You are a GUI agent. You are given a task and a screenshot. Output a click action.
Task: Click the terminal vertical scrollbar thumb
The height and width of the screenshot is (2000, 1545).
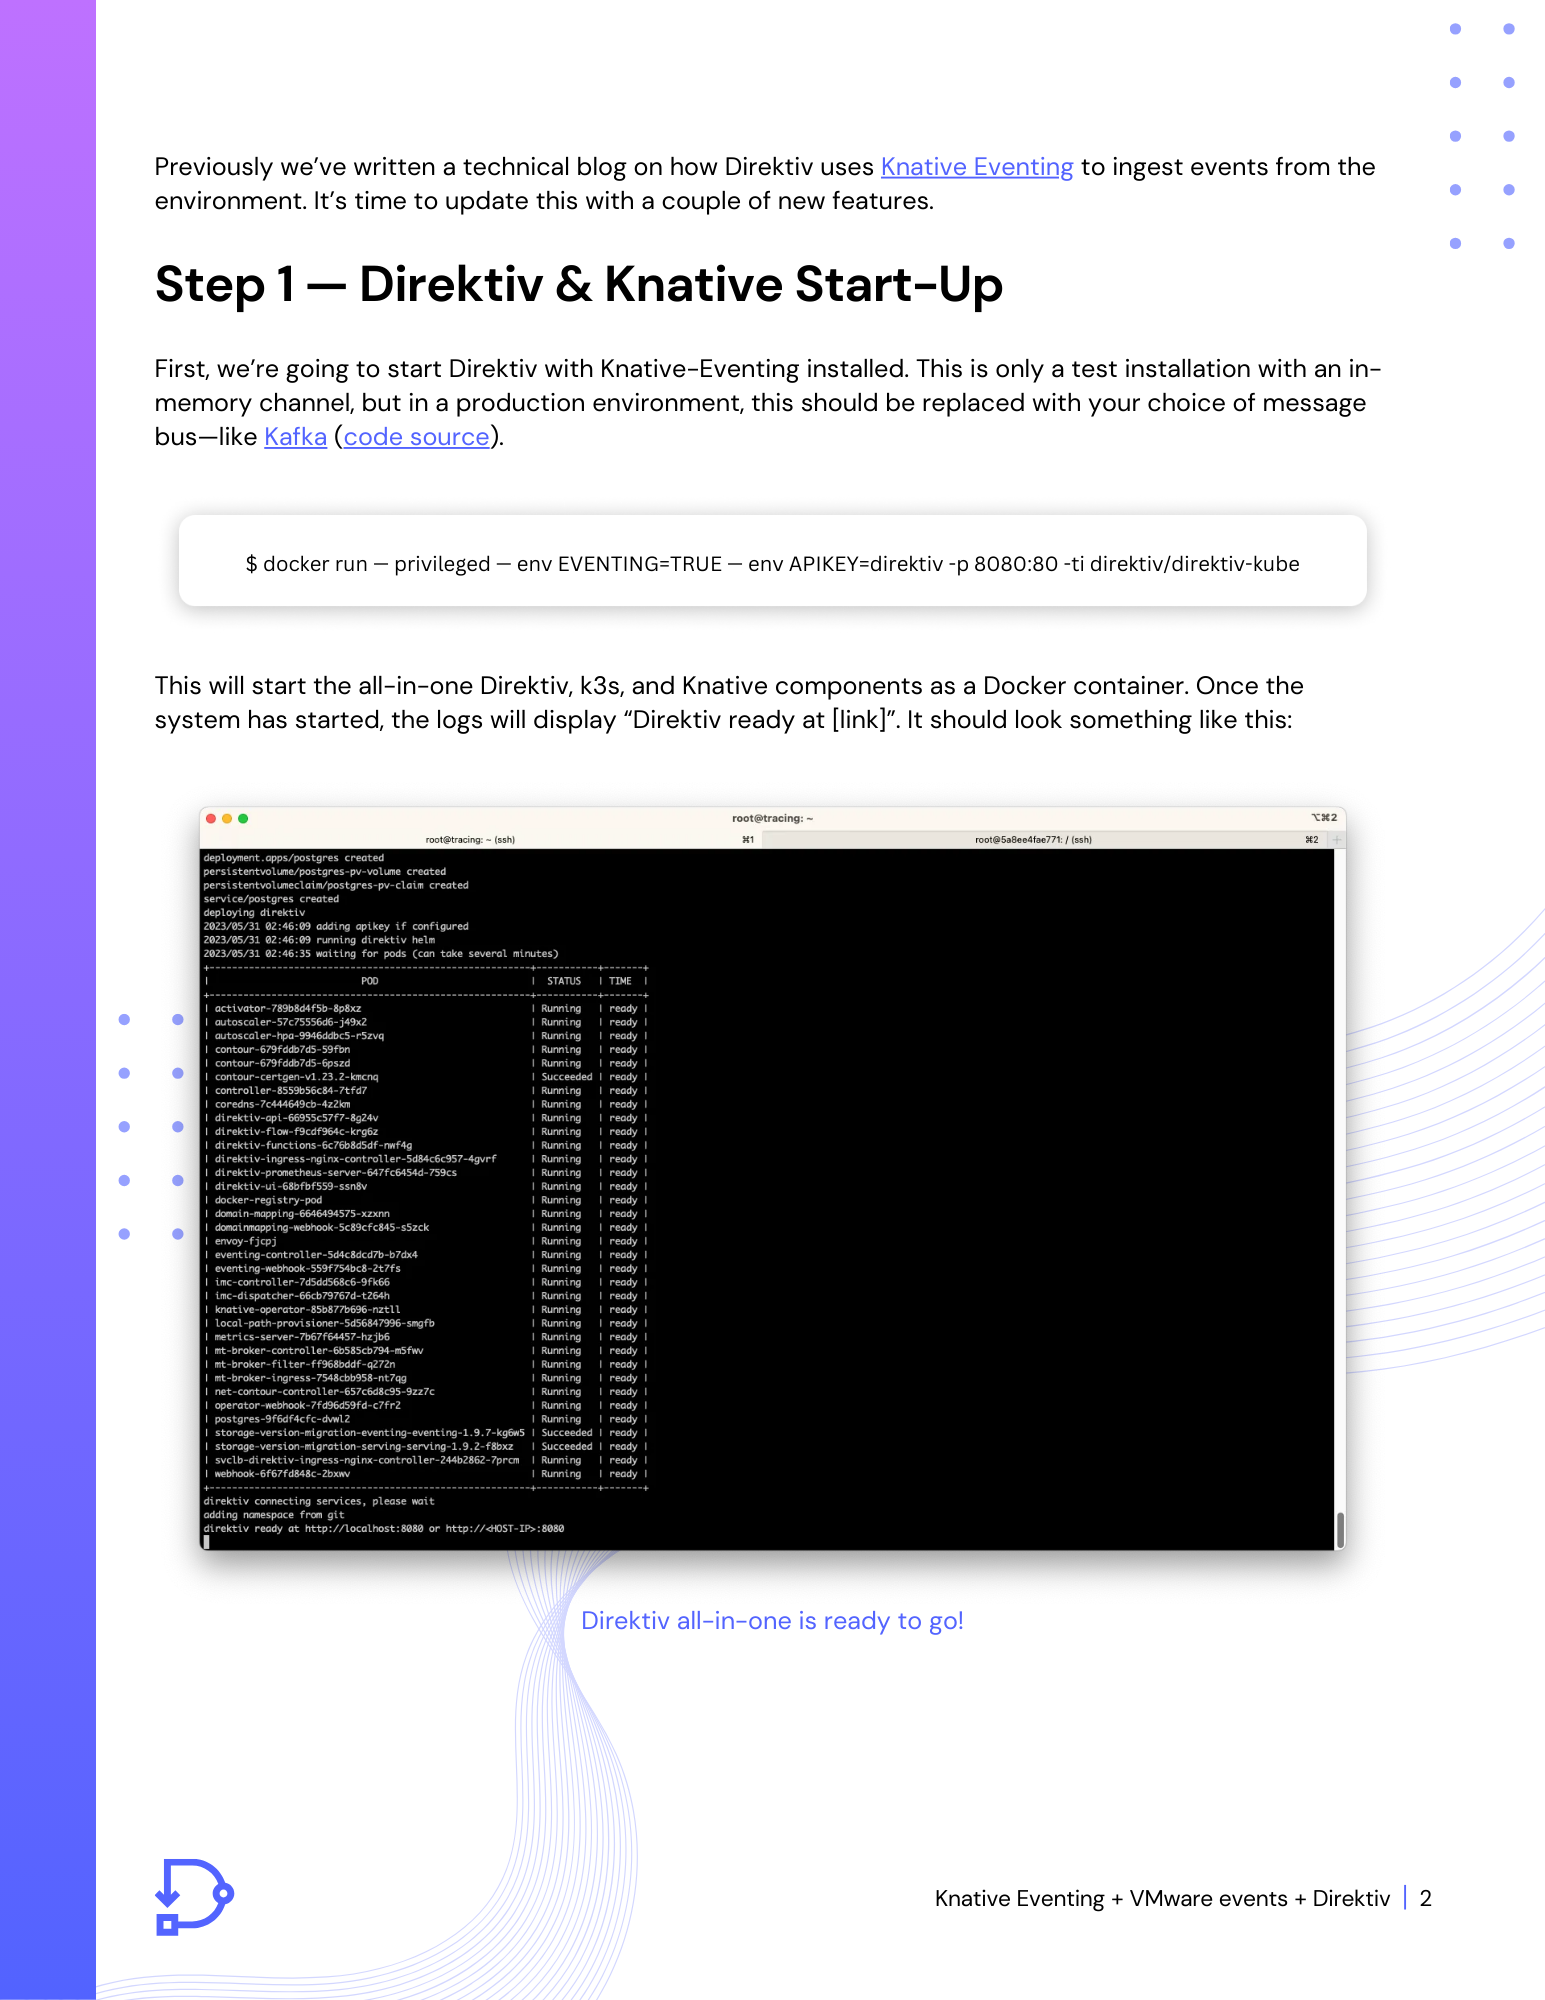pyautogui.click(x=1340, y=1530)
